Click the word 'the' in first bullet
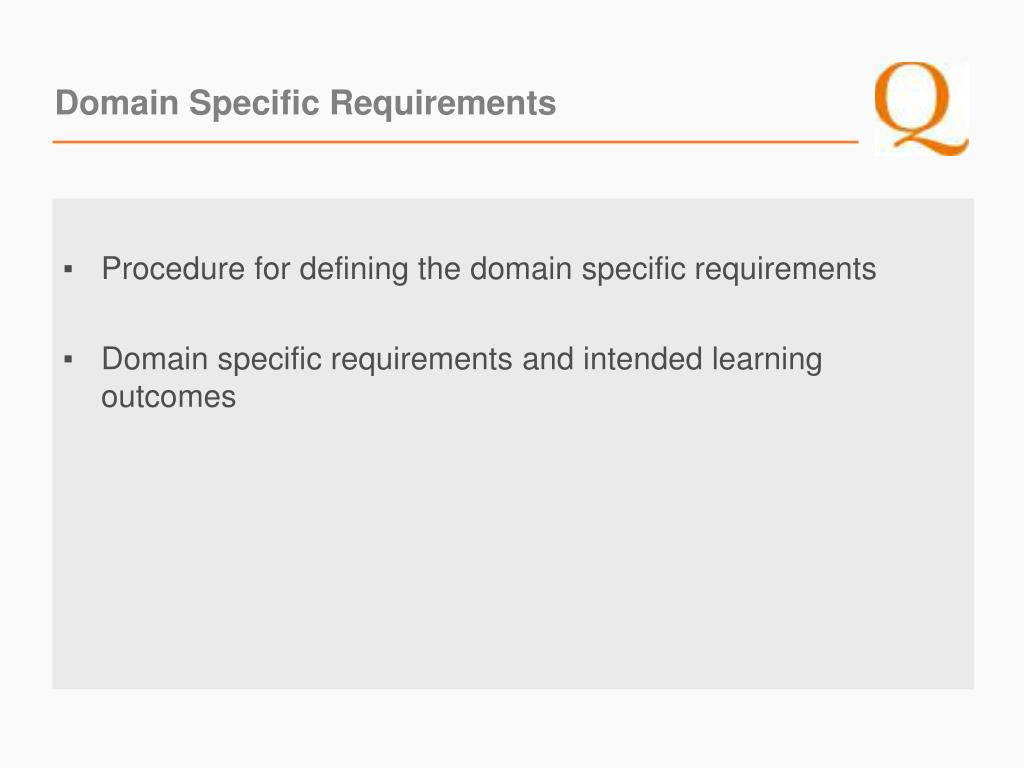Screen dimensions: 1024x768 pyautogui.click(x=439, y=268)
